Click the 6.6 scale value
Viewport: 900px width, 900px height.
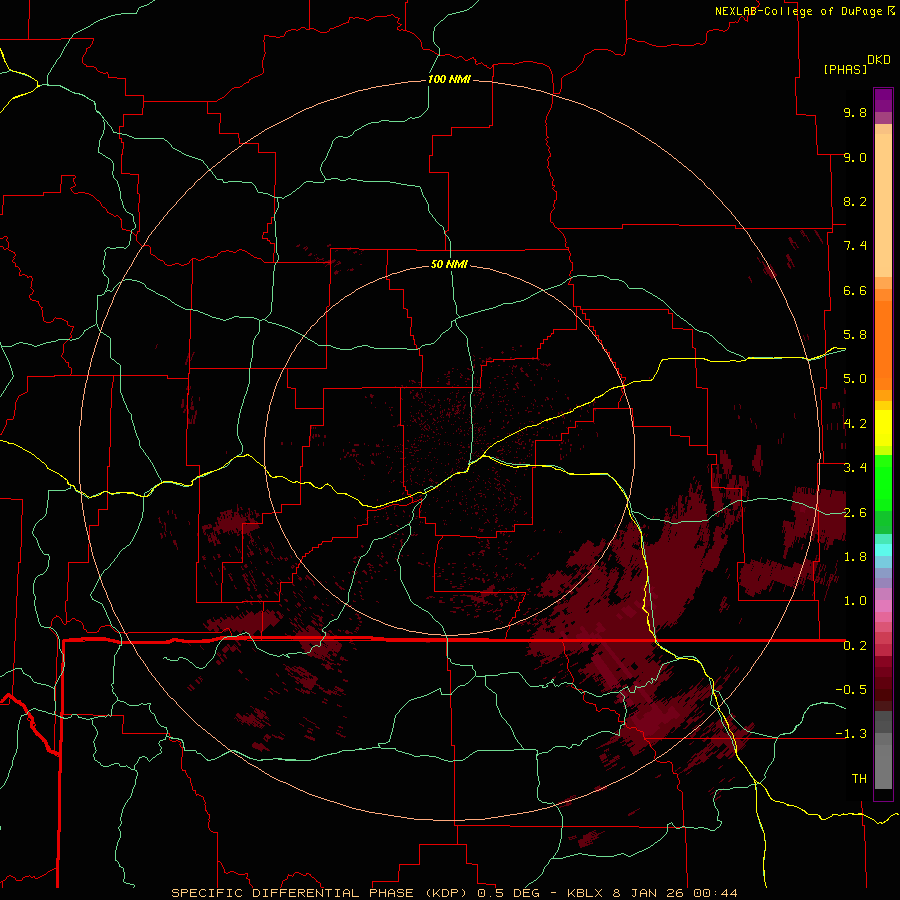(x=855, y=290)
